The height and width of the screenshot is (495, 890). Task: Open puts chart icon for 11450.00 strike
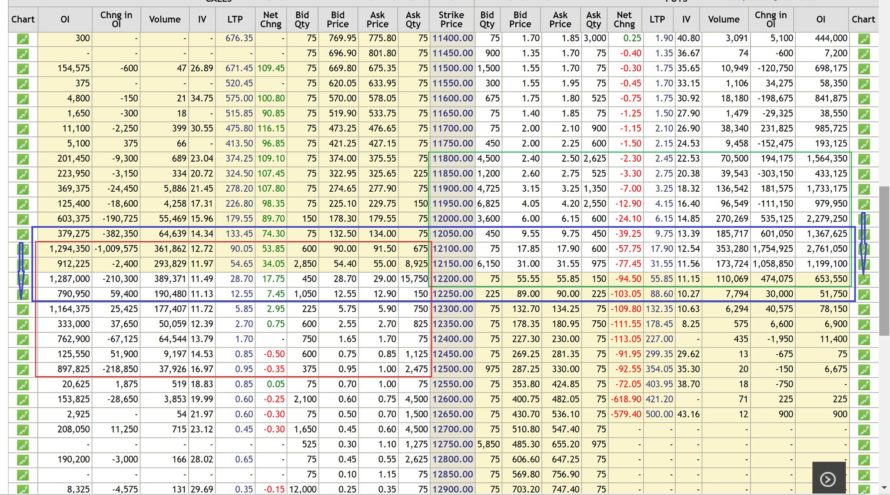click(x=863, y=53)
